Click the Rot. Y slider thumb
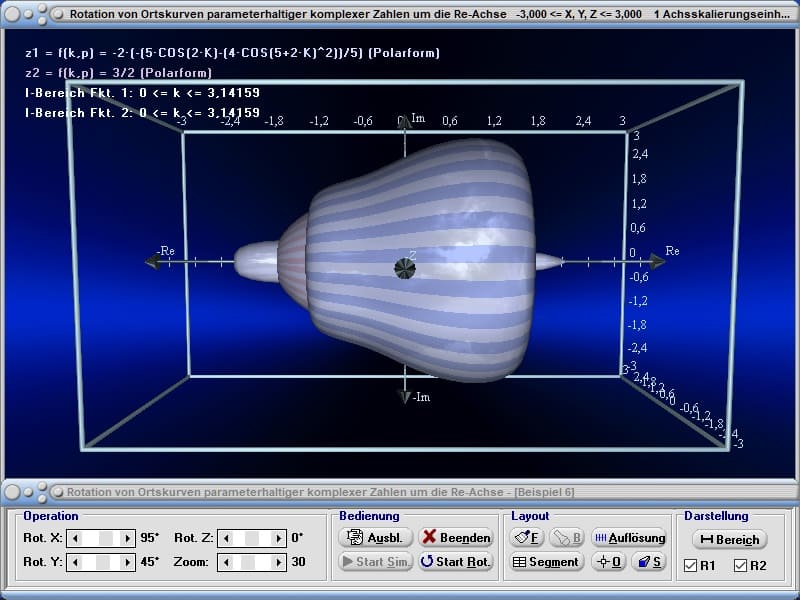This screenshot has width=800, height=600. pyautogui.click(x=103, y=562)
